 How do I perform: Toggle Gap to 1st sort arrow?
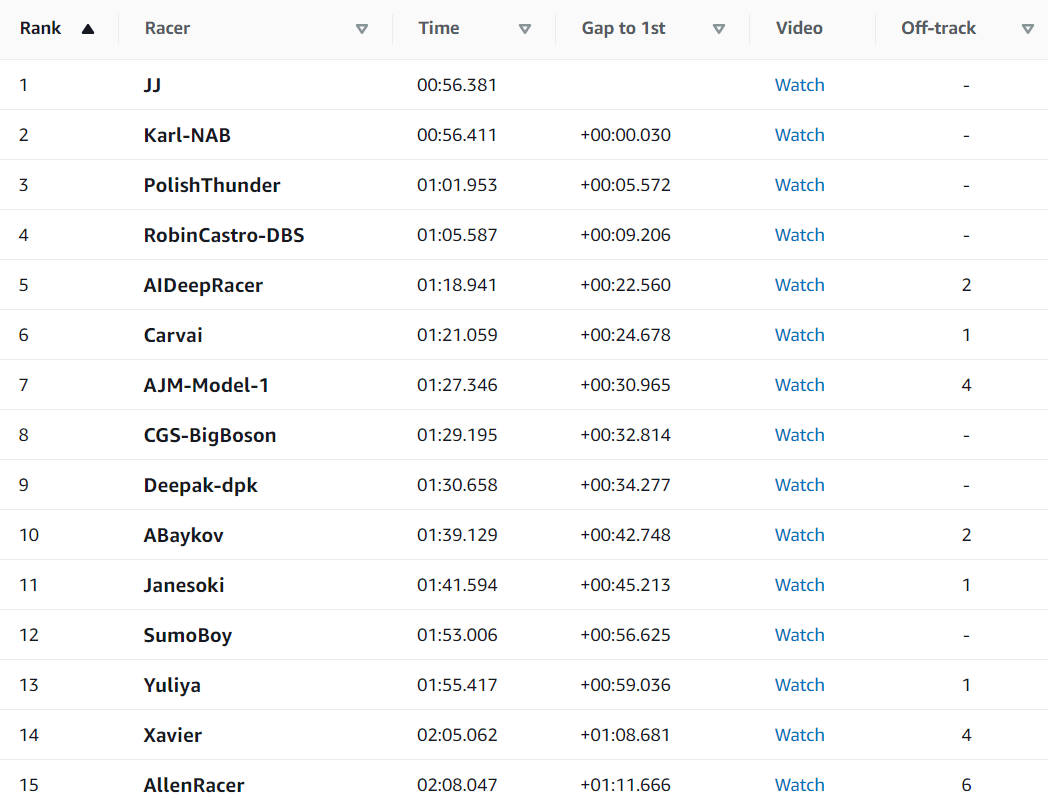click(719, 29)
